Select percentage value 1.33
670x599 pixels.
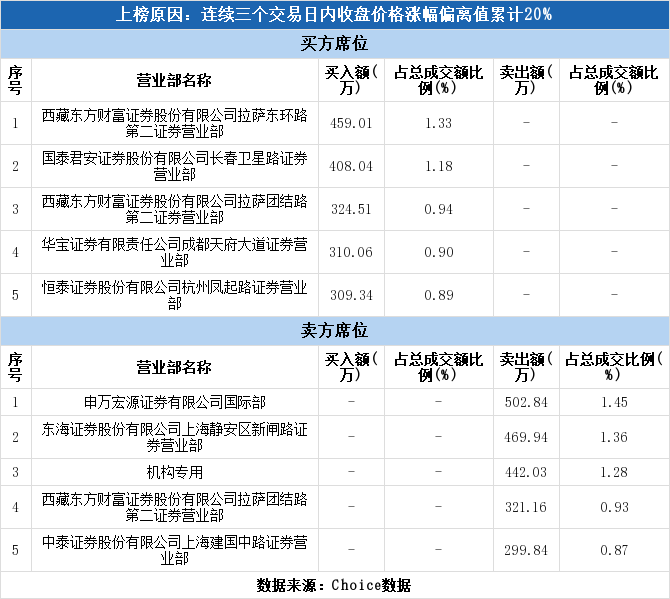[438, 123]
